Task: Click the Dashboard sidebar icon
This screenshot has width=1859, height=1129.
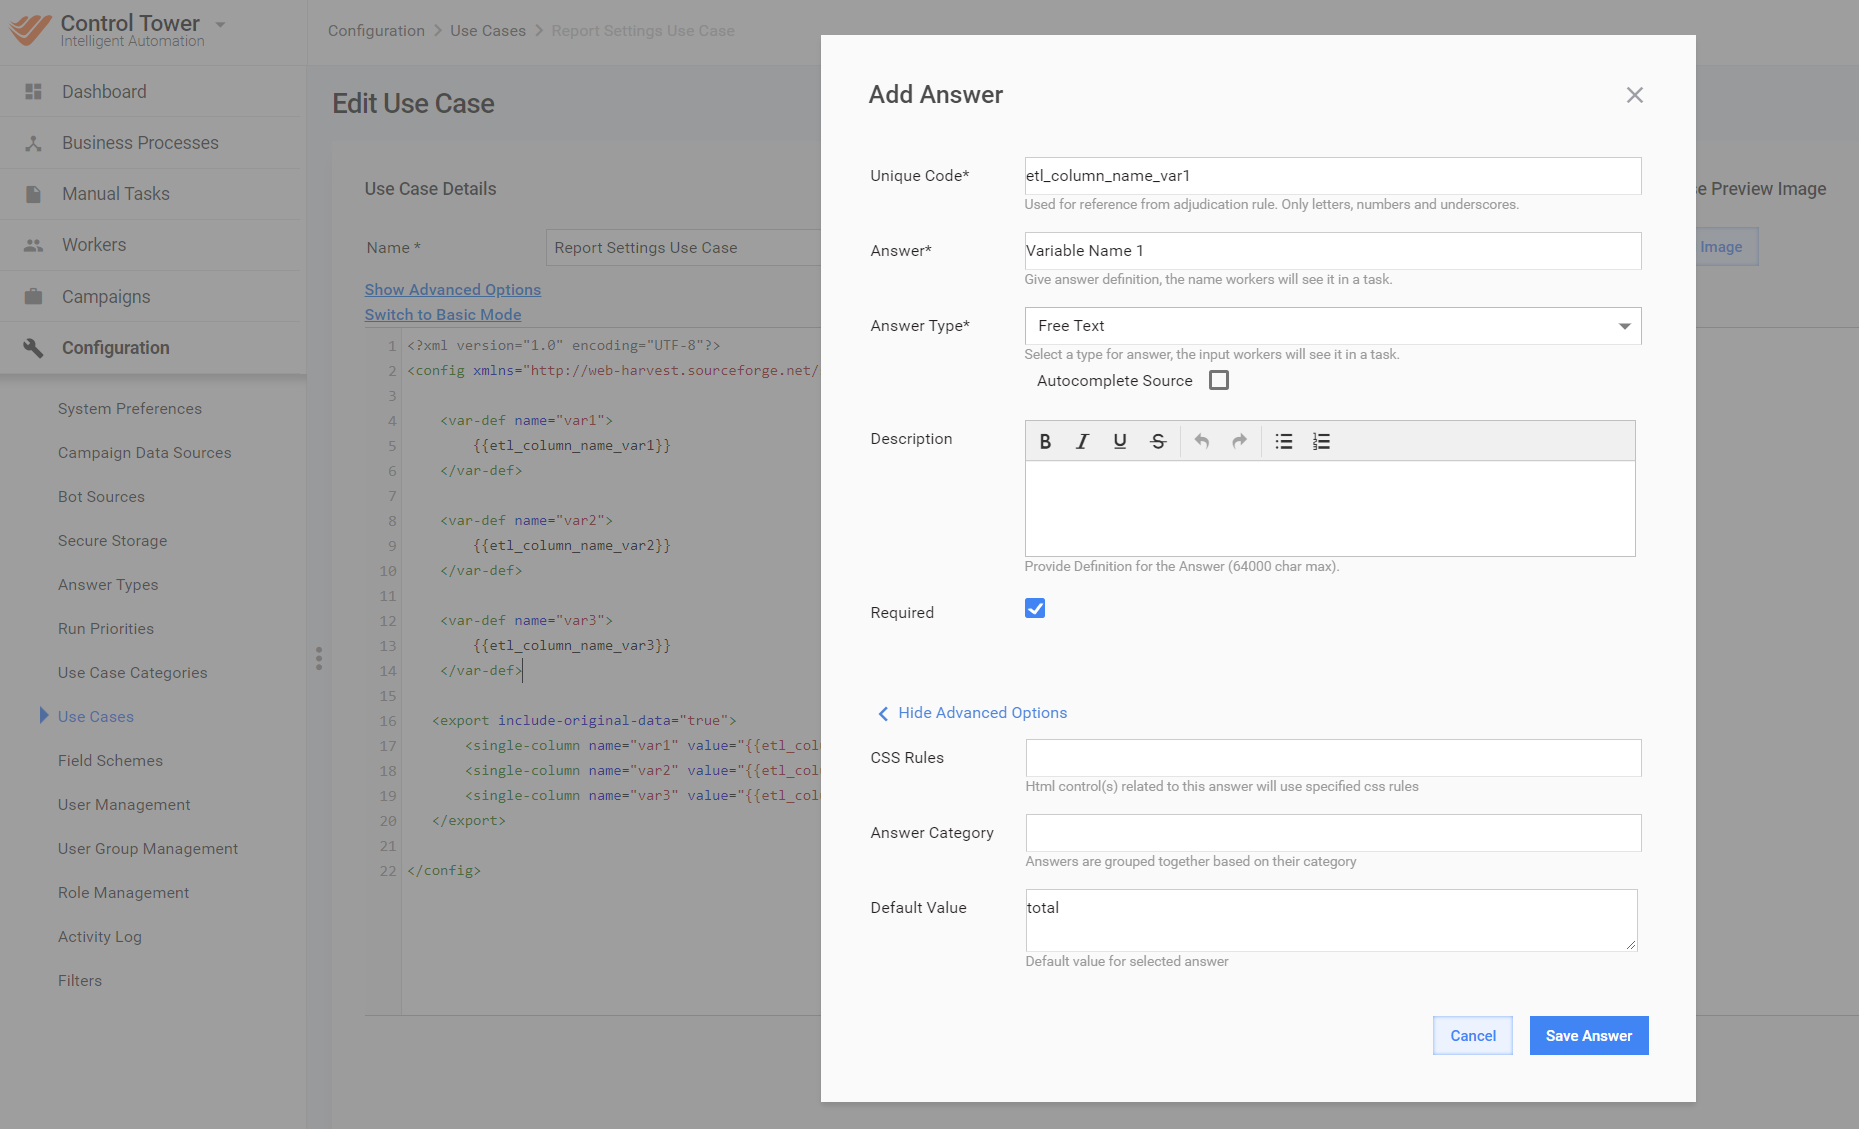Action: click(33, 92)
